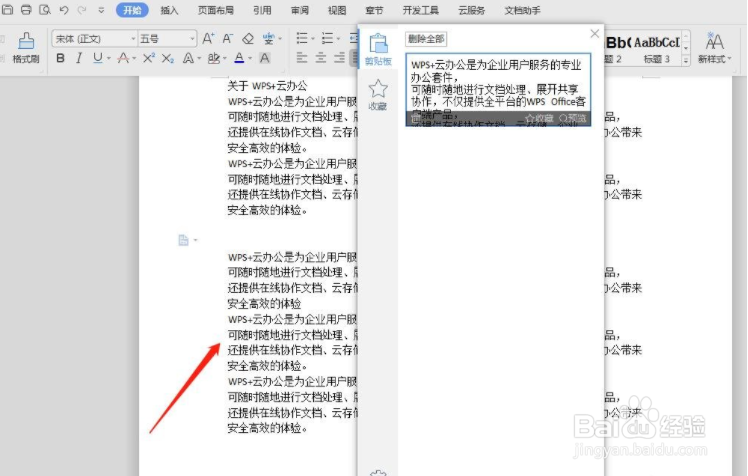Open the 页面布局 tab

[x=216, y=10]
